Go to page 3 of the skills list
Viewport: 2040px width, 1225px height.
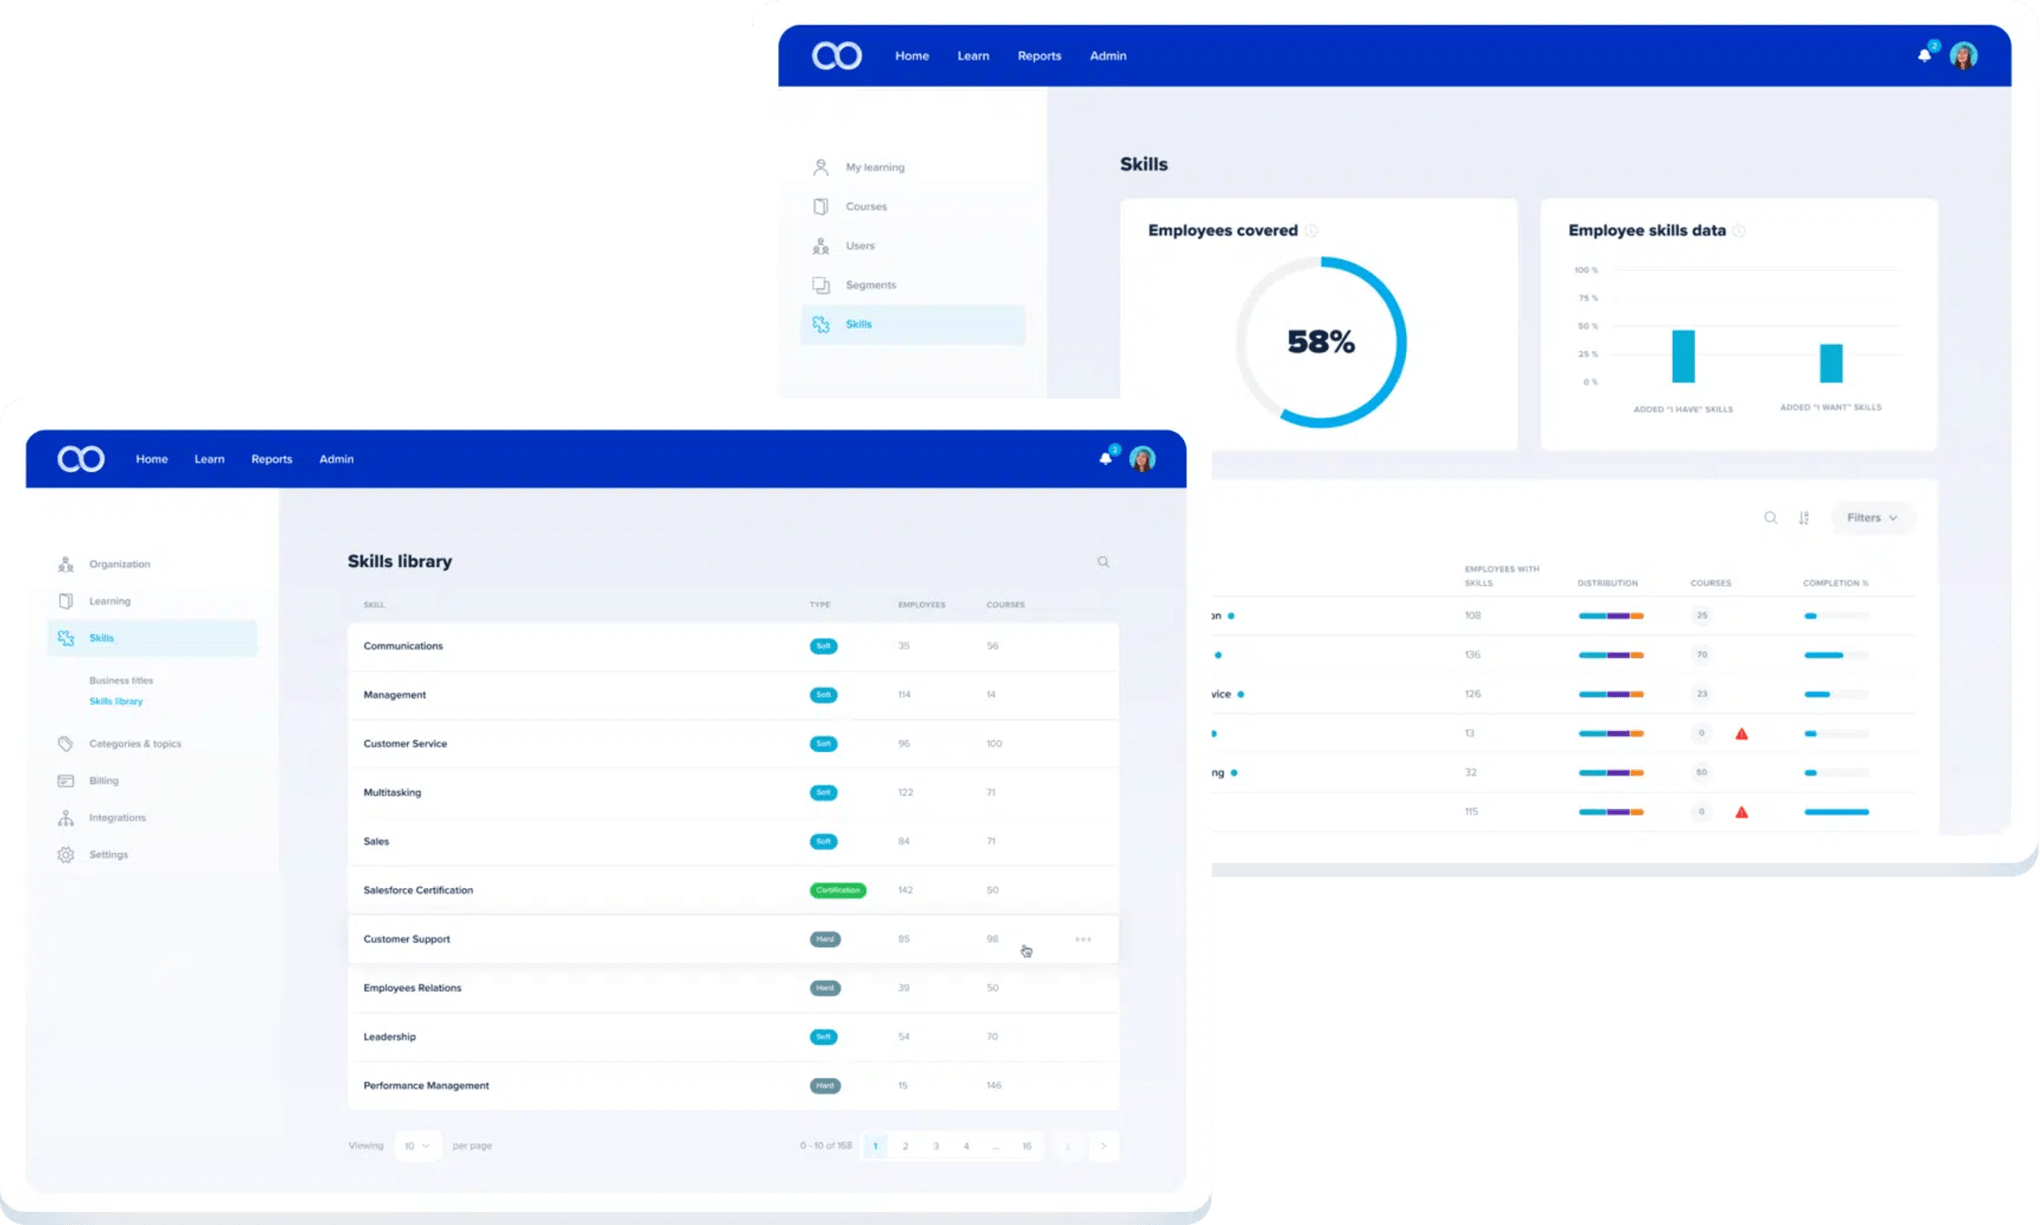tap(935, 1146)
